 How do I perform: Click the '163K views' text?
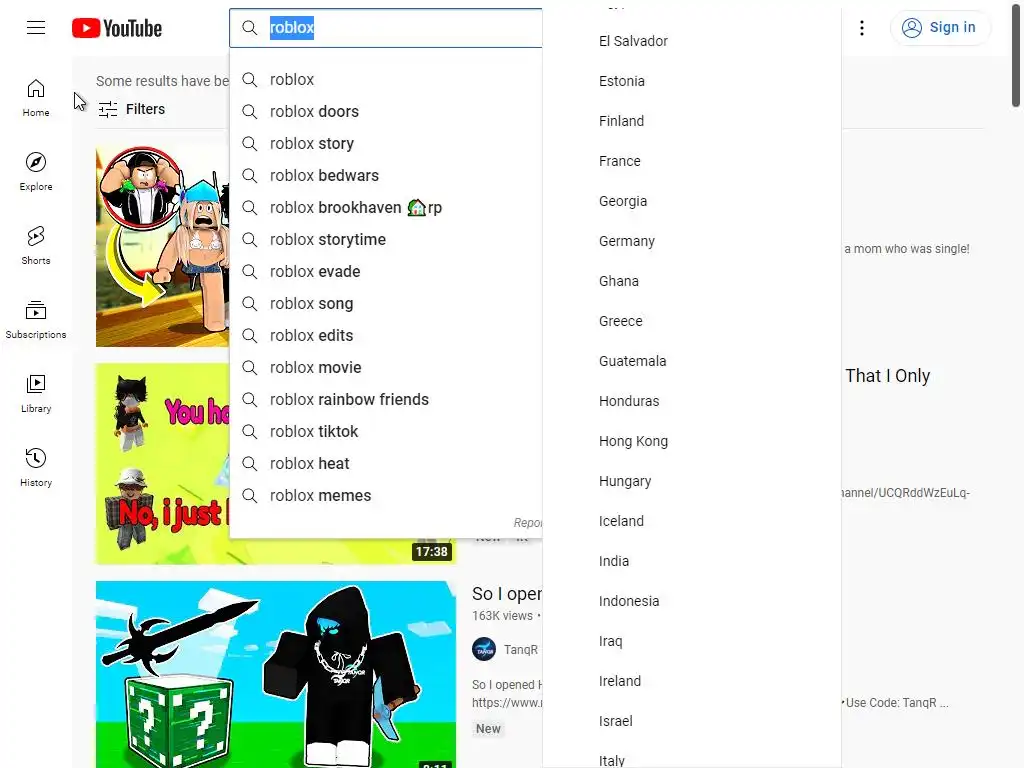[x=502, y=615]
